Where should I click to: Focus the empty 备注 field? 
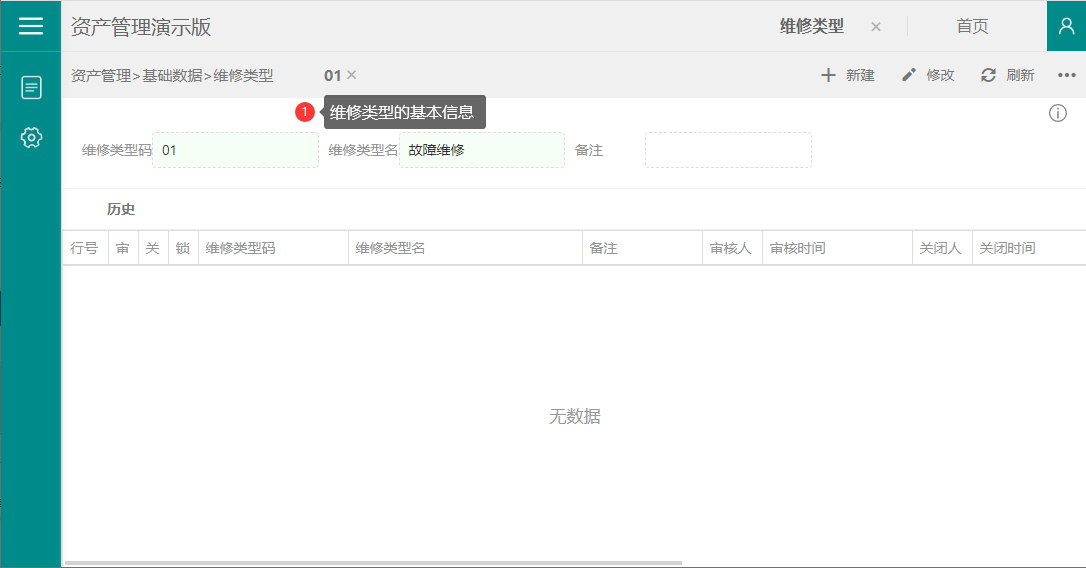(729, 150)
